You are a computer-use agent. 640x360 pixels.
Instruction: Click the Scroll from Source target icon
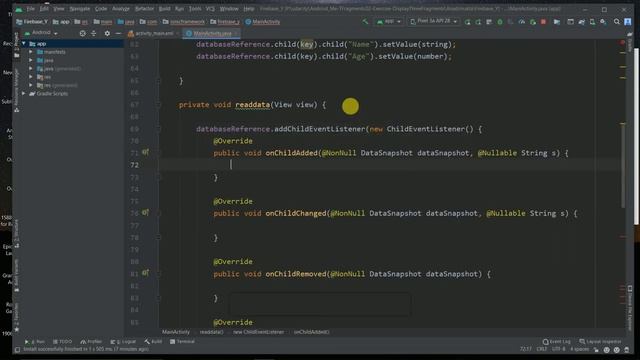pos(82,33)
